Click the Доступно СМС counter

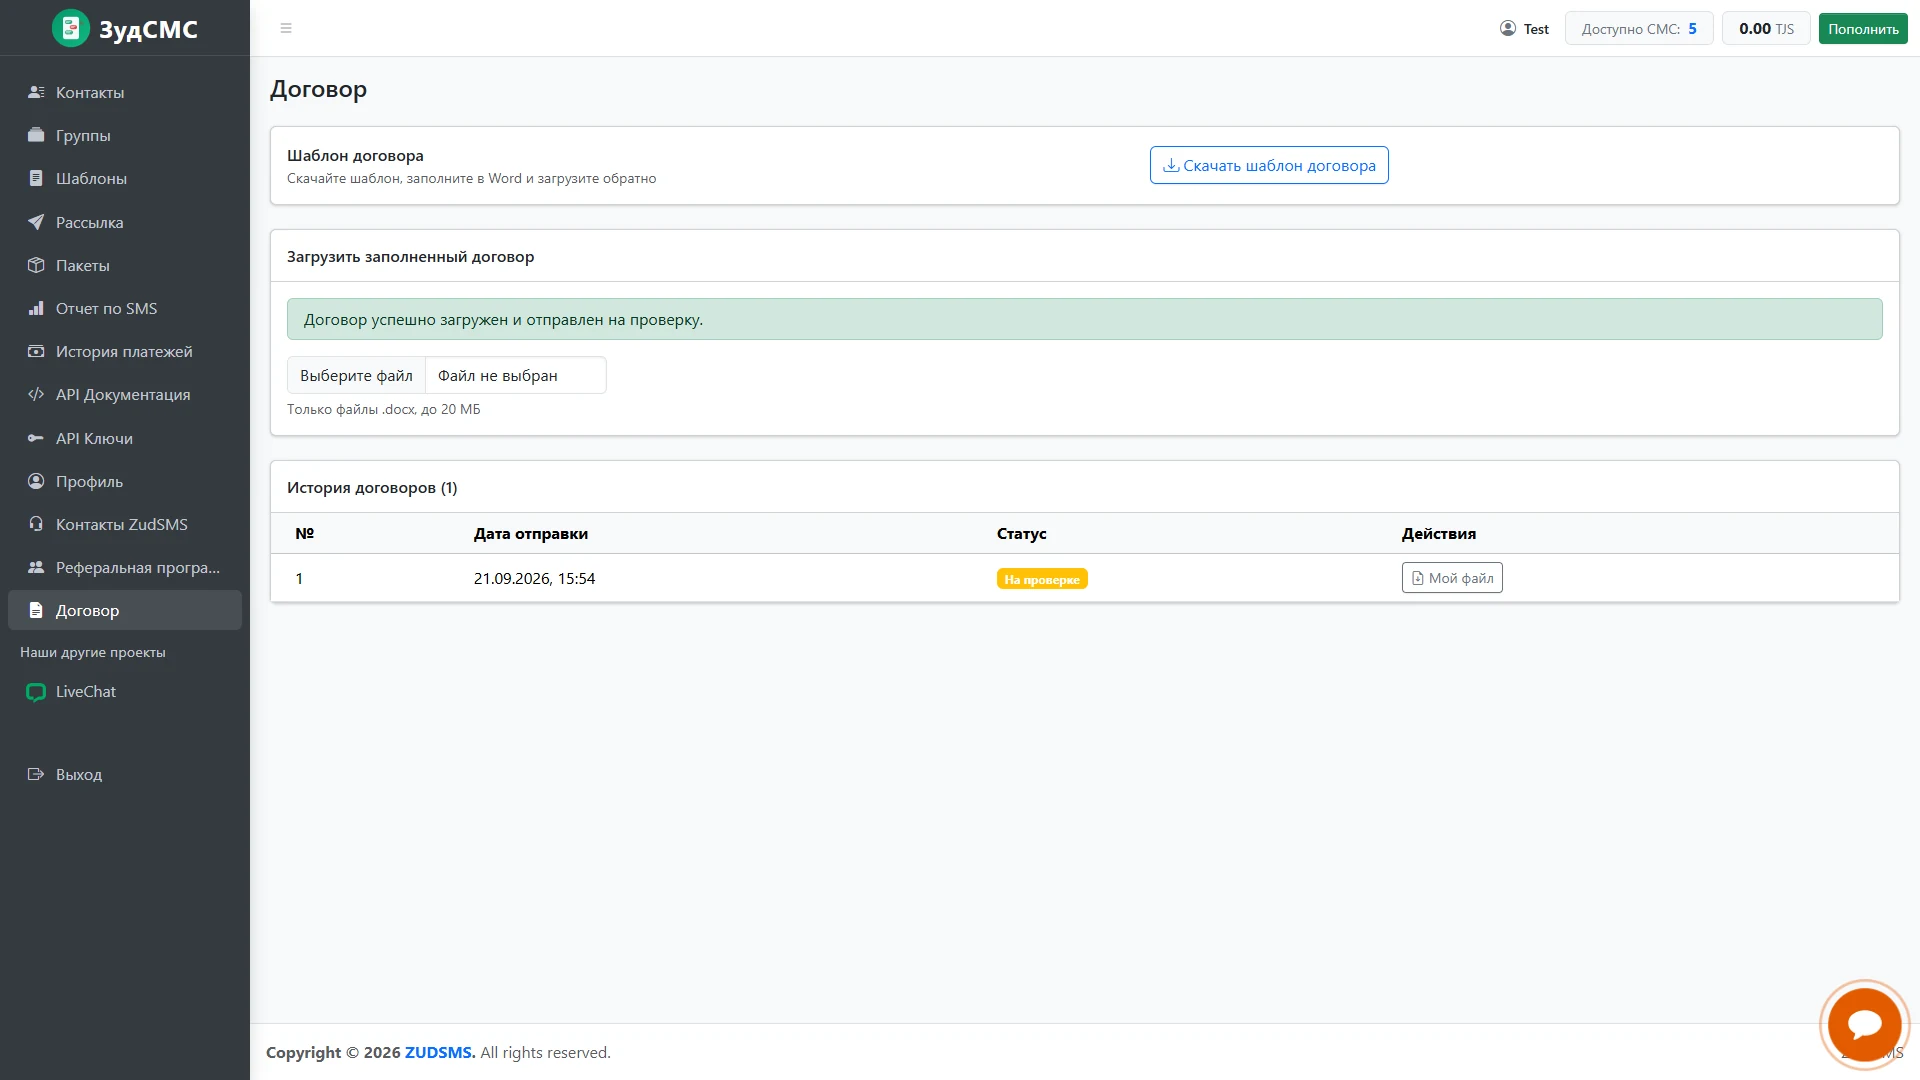point(1639,28)
